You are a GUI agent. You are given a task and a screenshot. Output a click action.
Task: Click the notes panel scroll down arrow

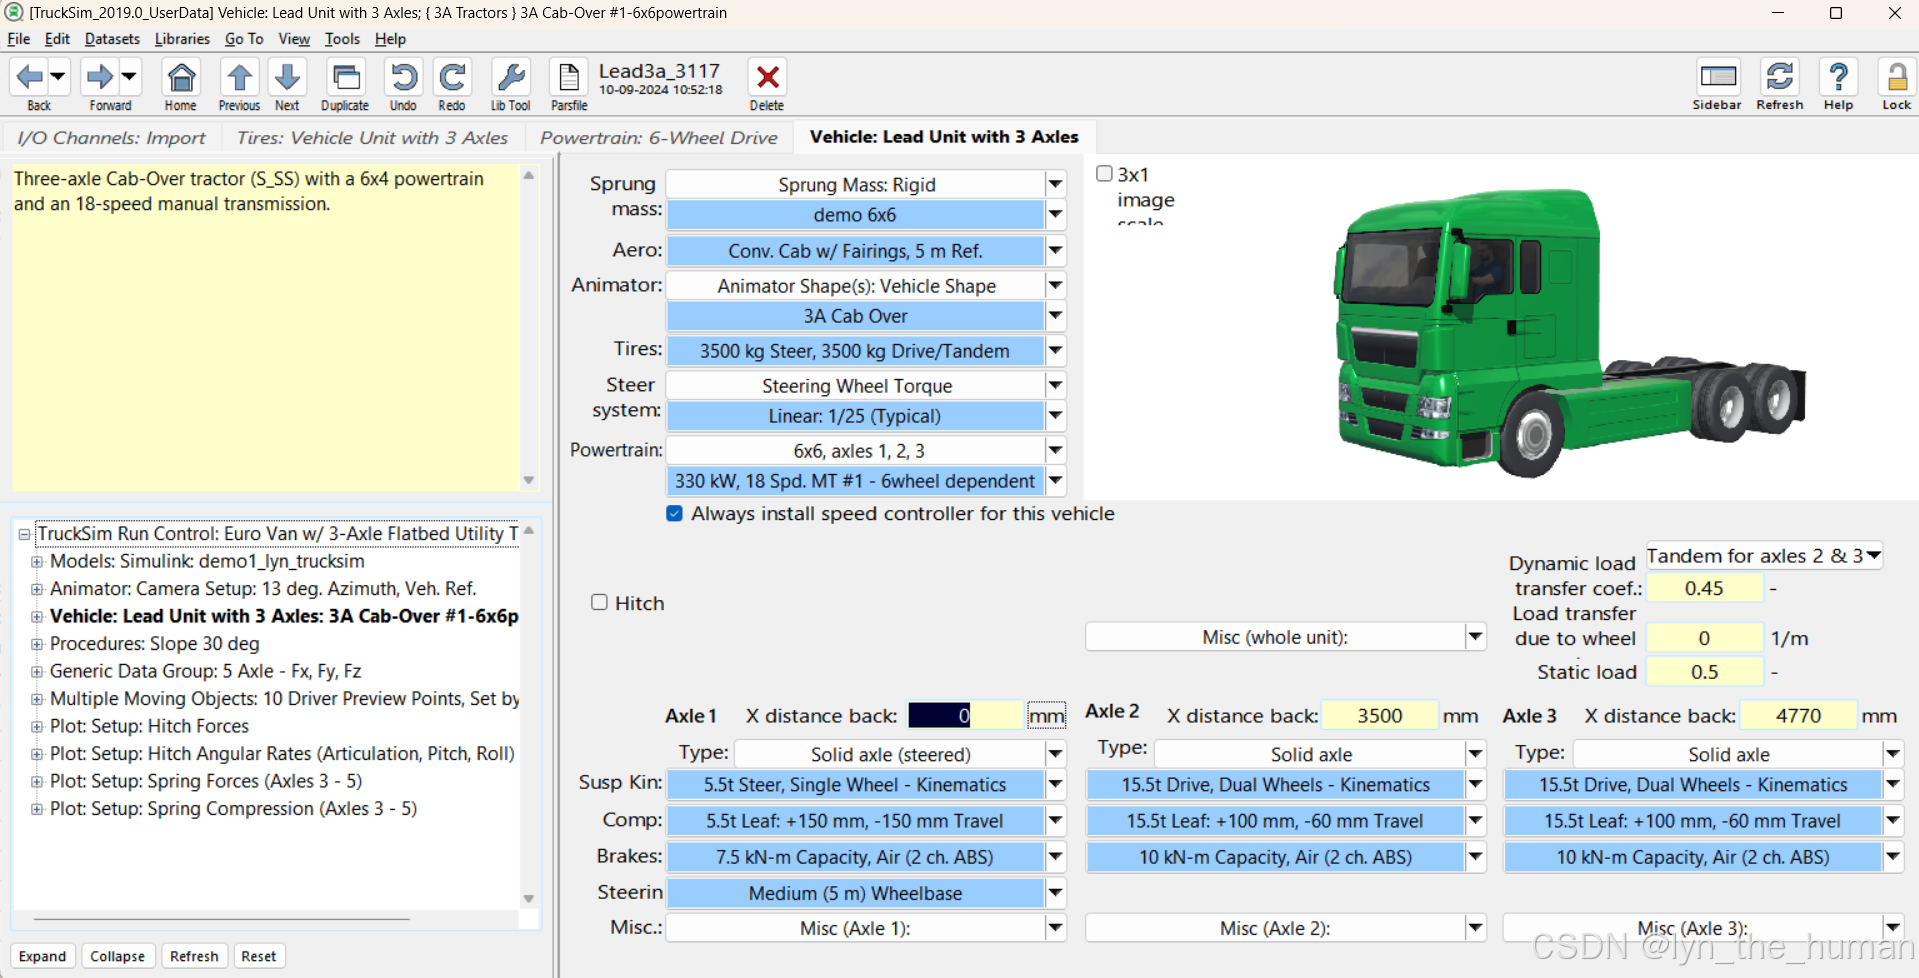tap(529, 481)
